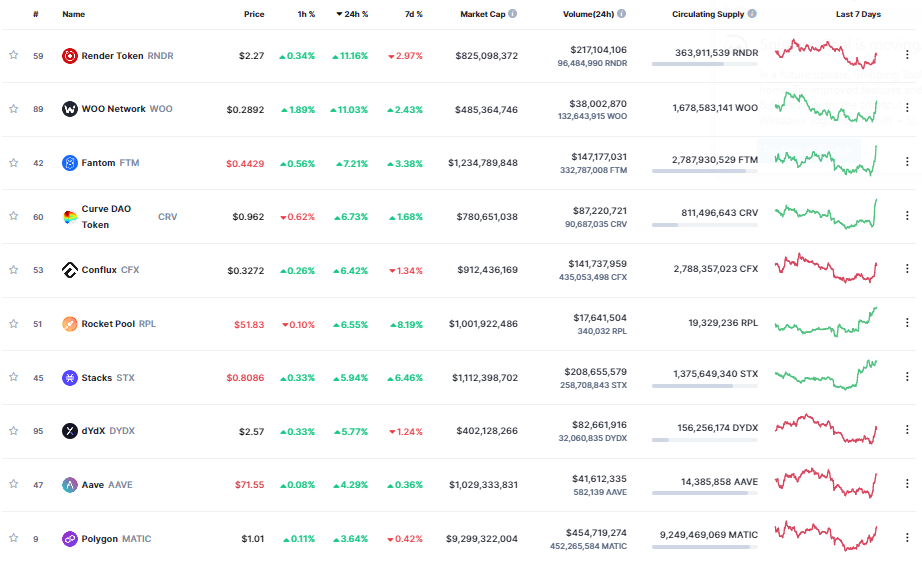
Task: Toggle the Aave watchlist star
Action: click(14, 484)
